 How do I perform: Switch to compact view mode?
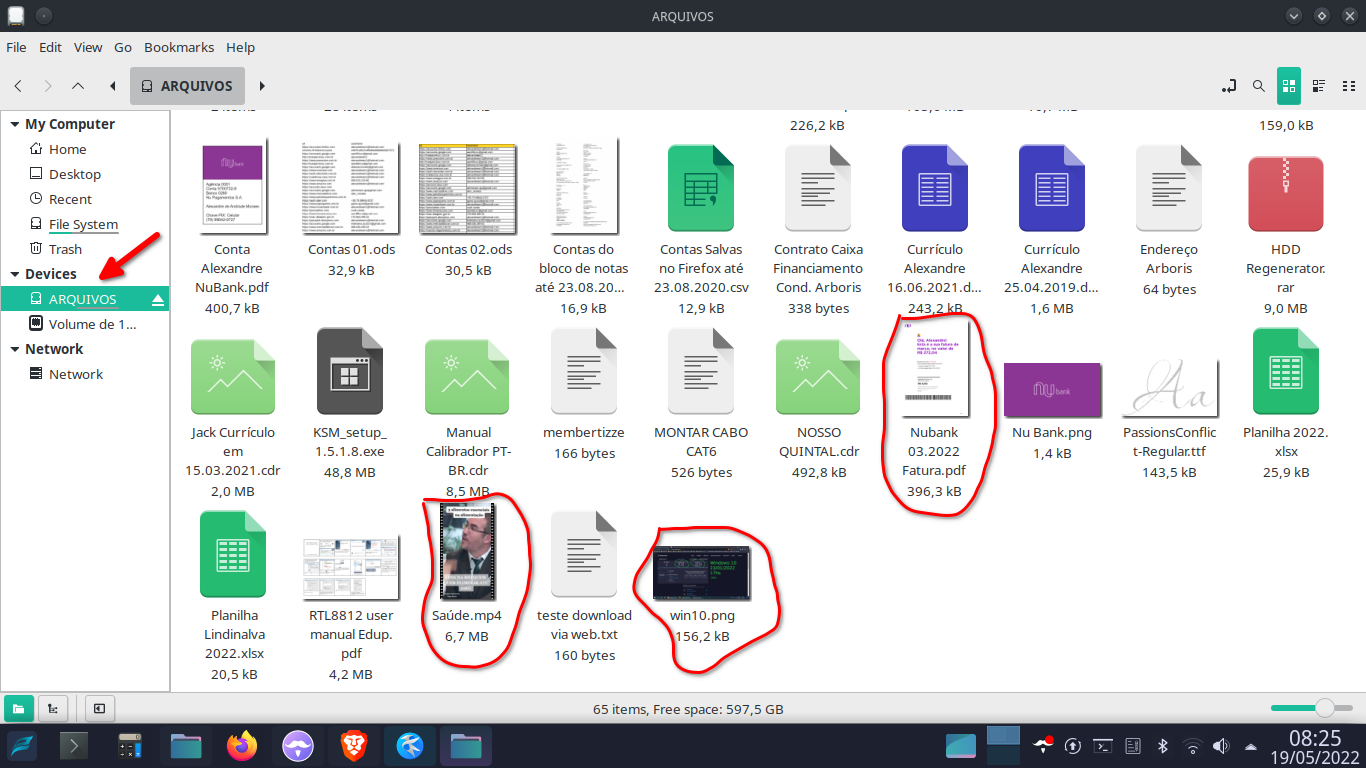1347,86
